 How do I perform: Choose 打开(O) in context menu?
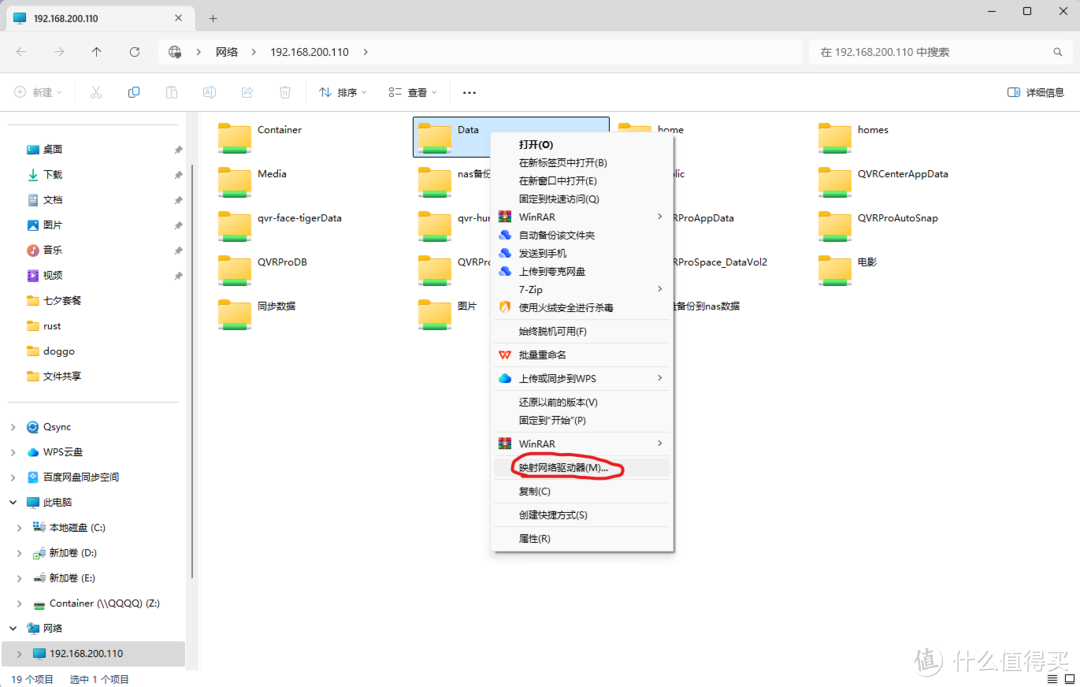click(582, 145)
